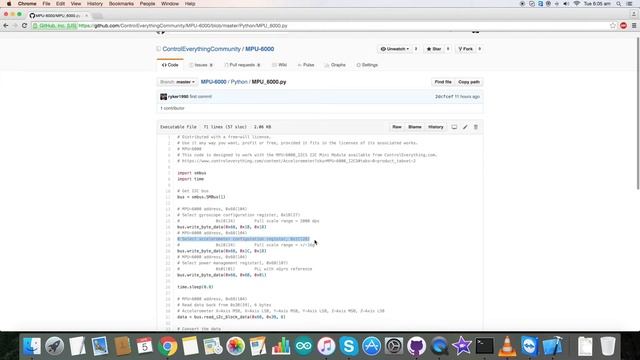Open GitHub Desktop from the dock
The width and height of the screenshot is (640, 360).
point(416,346)
